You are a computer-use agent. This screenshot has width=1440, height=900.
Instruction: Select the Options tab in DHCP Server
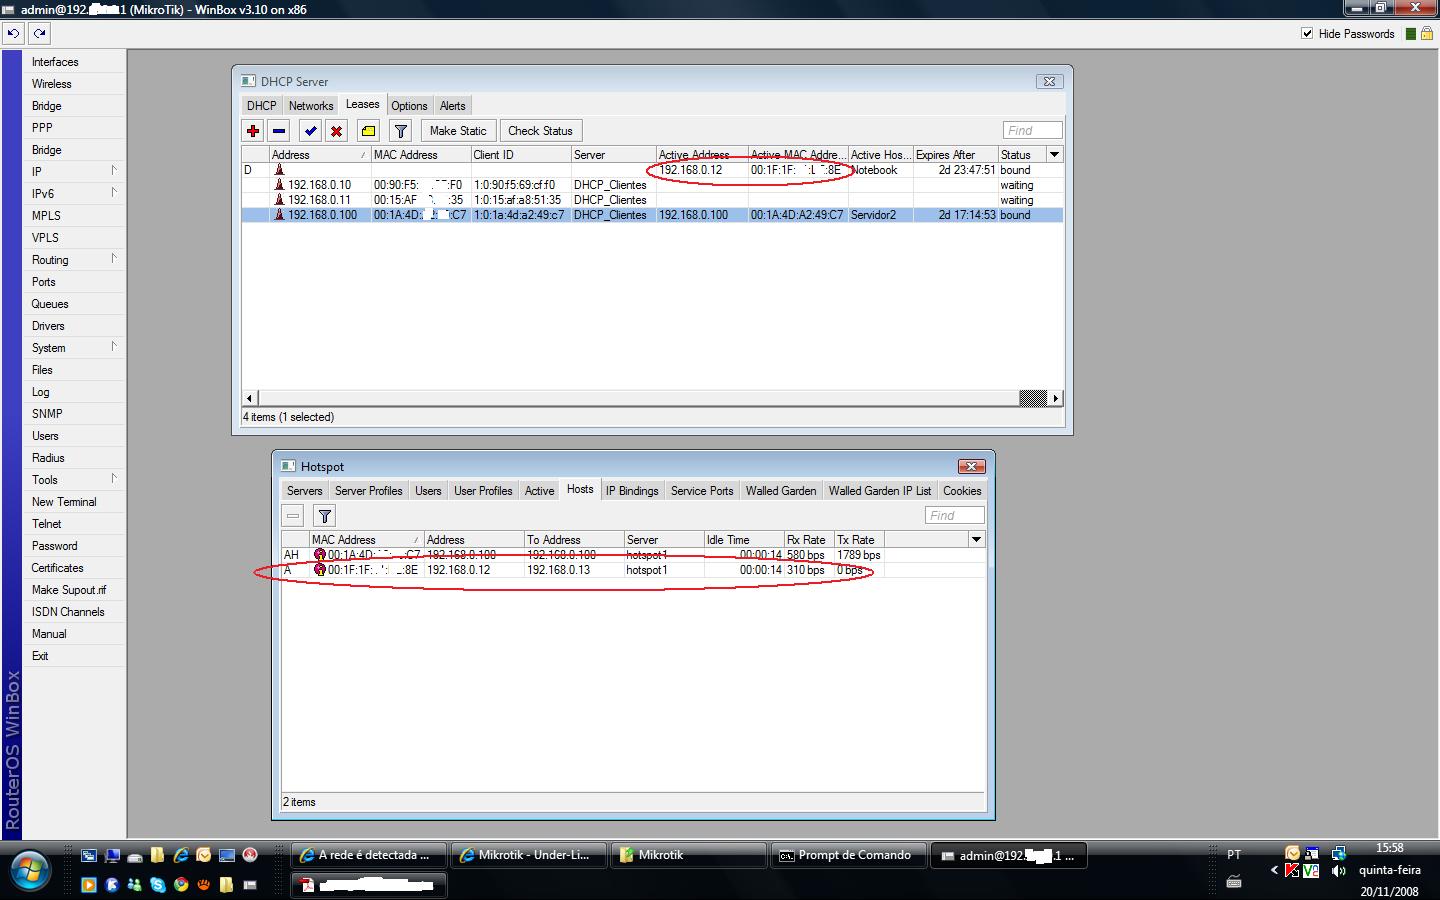pyautogui.click(x=409, y=105)
